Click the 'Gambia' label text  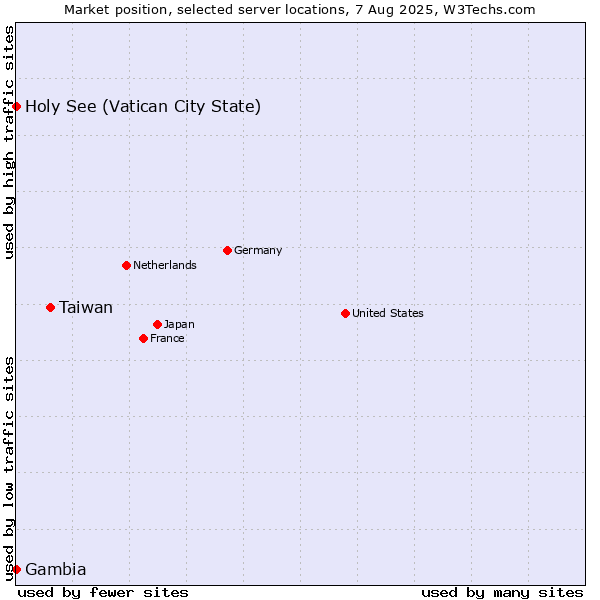(x=56, y=569)
